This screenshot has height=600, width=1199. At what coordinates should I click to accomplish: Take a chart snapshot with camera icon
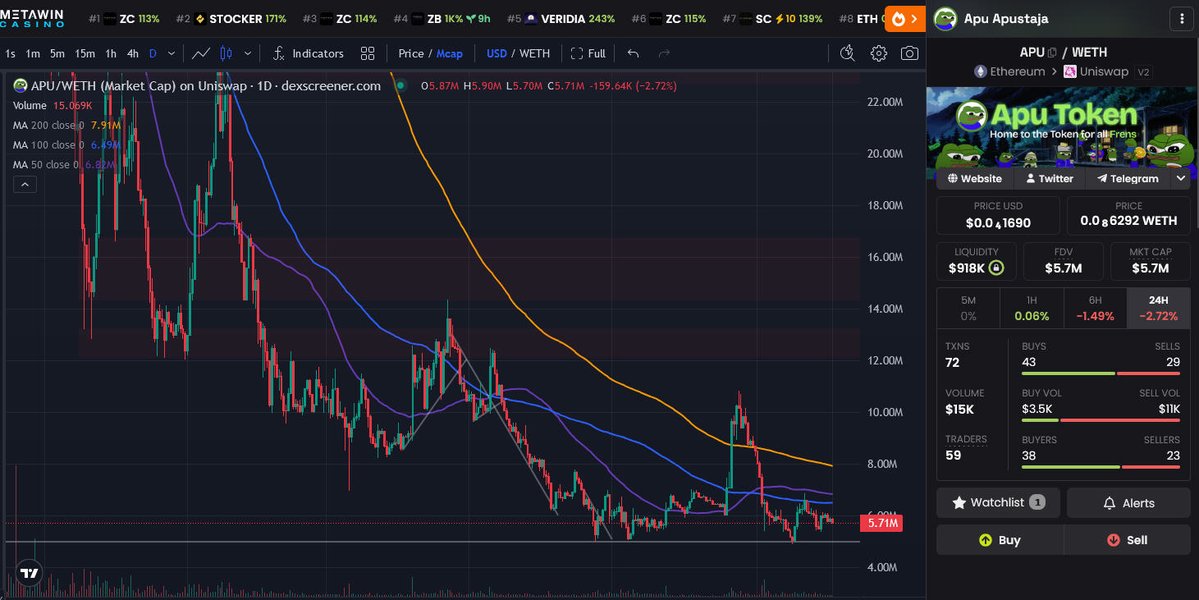[909, 54]
